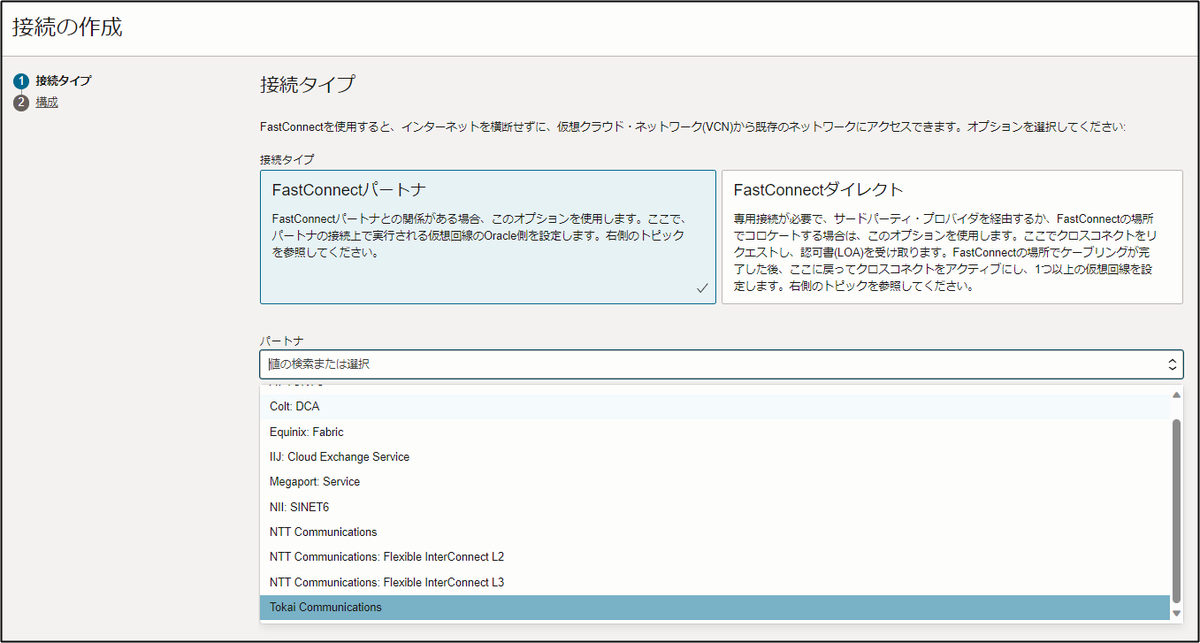Pick plain NTT Communications option

point(714,532)
